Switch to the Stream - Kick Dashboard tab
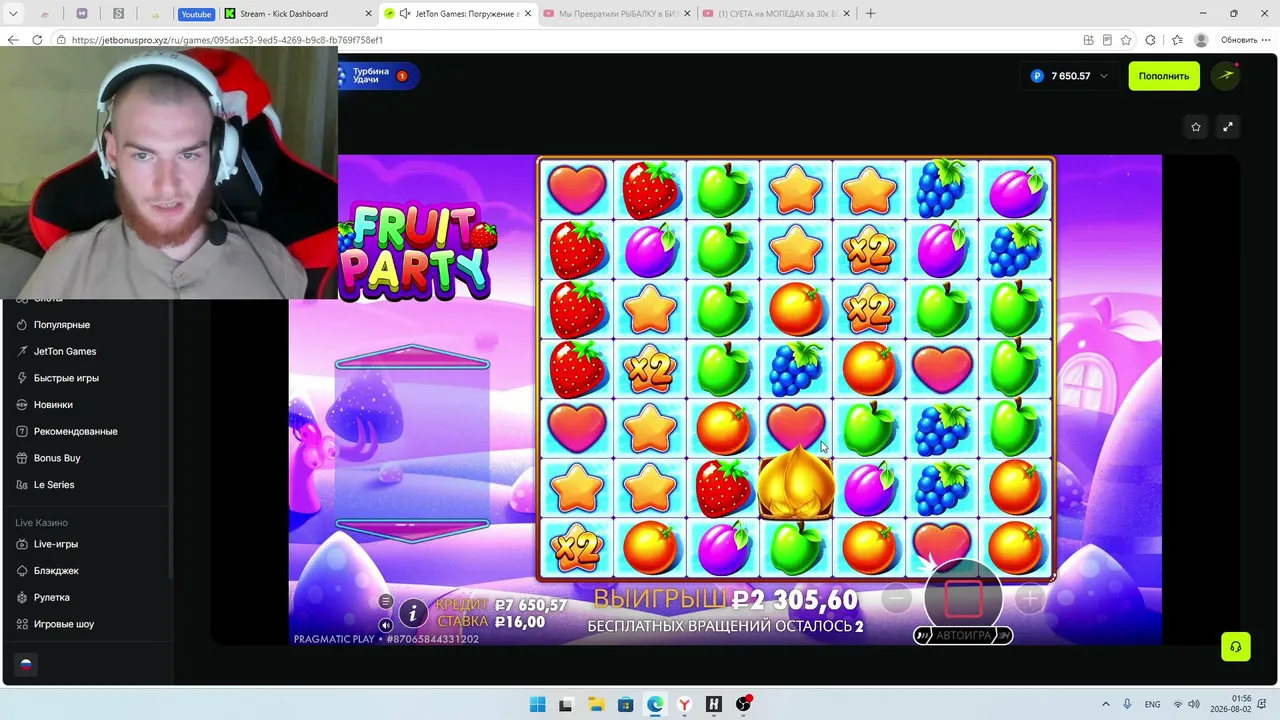 pyautogui.click(x=296, y=14)
